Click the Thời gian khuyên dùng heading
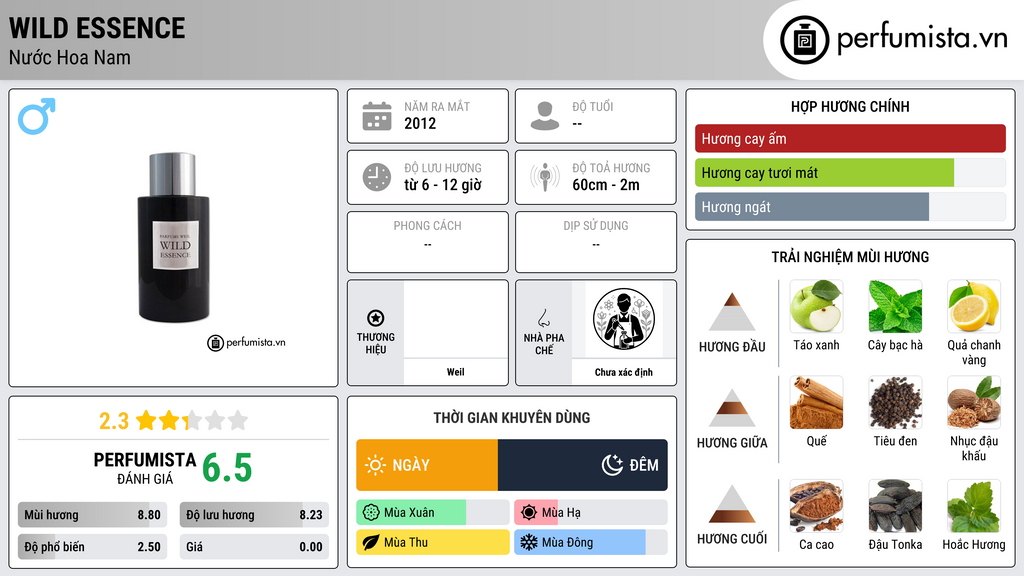The image size is (1024, 576). [x=512, y=418]
